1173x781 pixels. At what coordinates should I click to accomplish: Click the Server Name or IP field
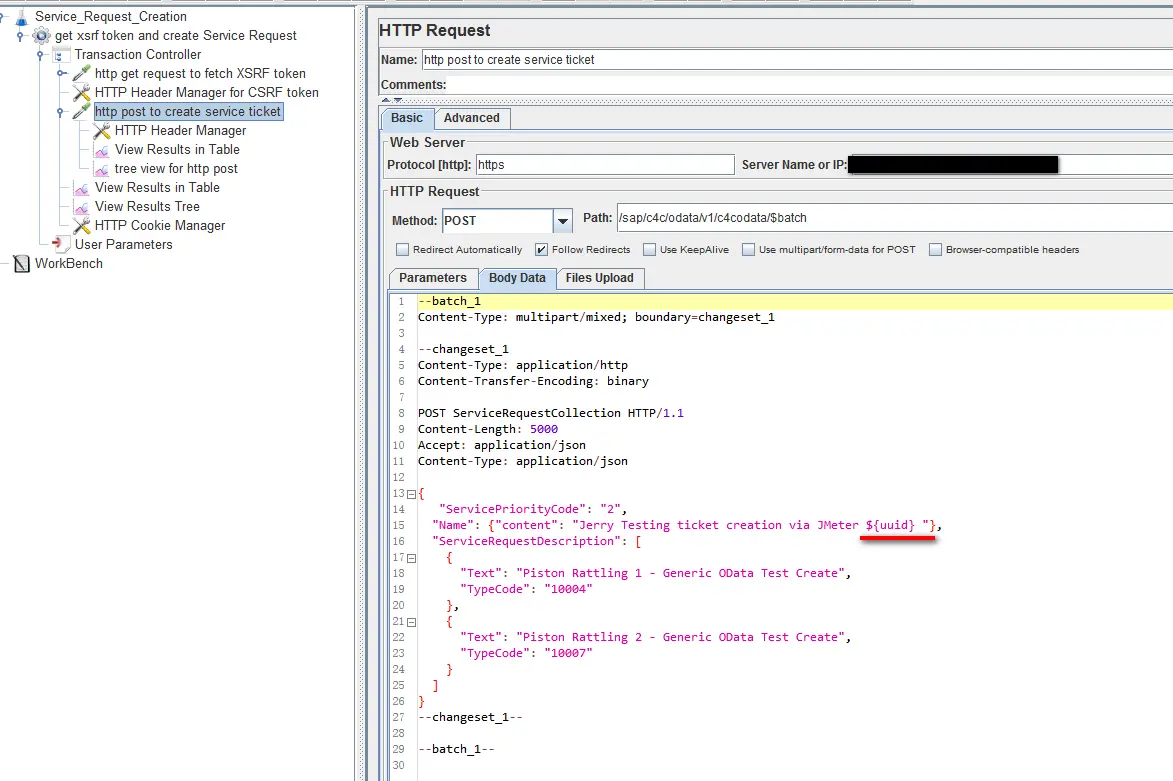point(1010,165)
